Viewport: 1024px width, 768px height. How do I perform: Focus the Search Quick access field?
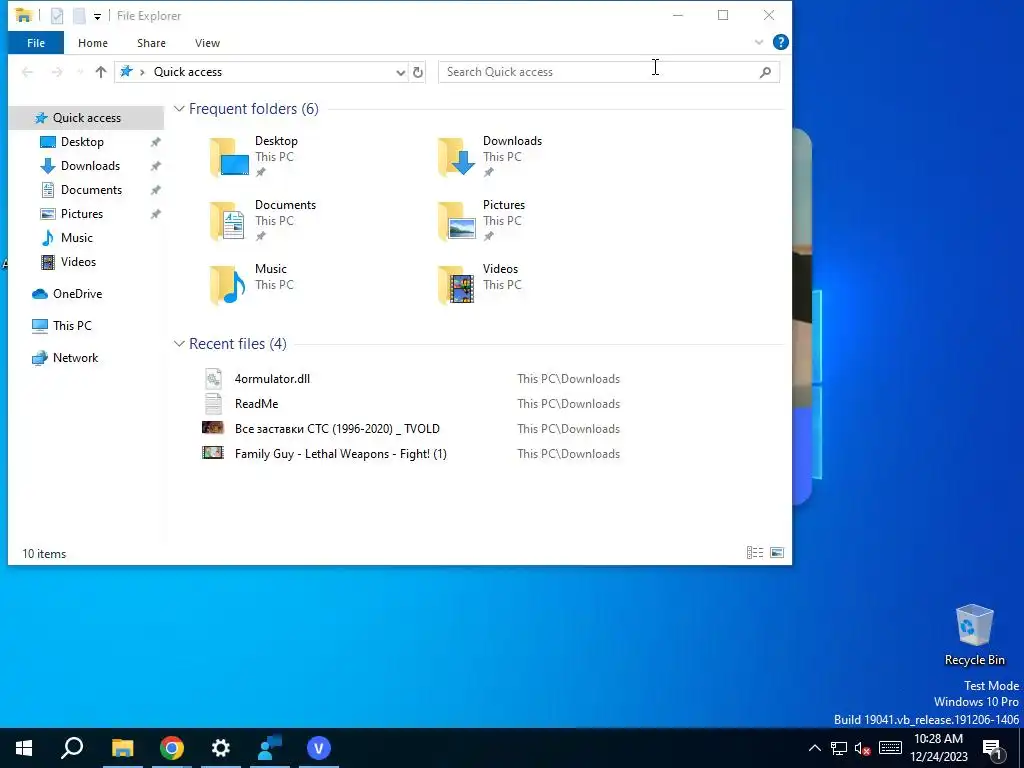[x=609, y=72]
